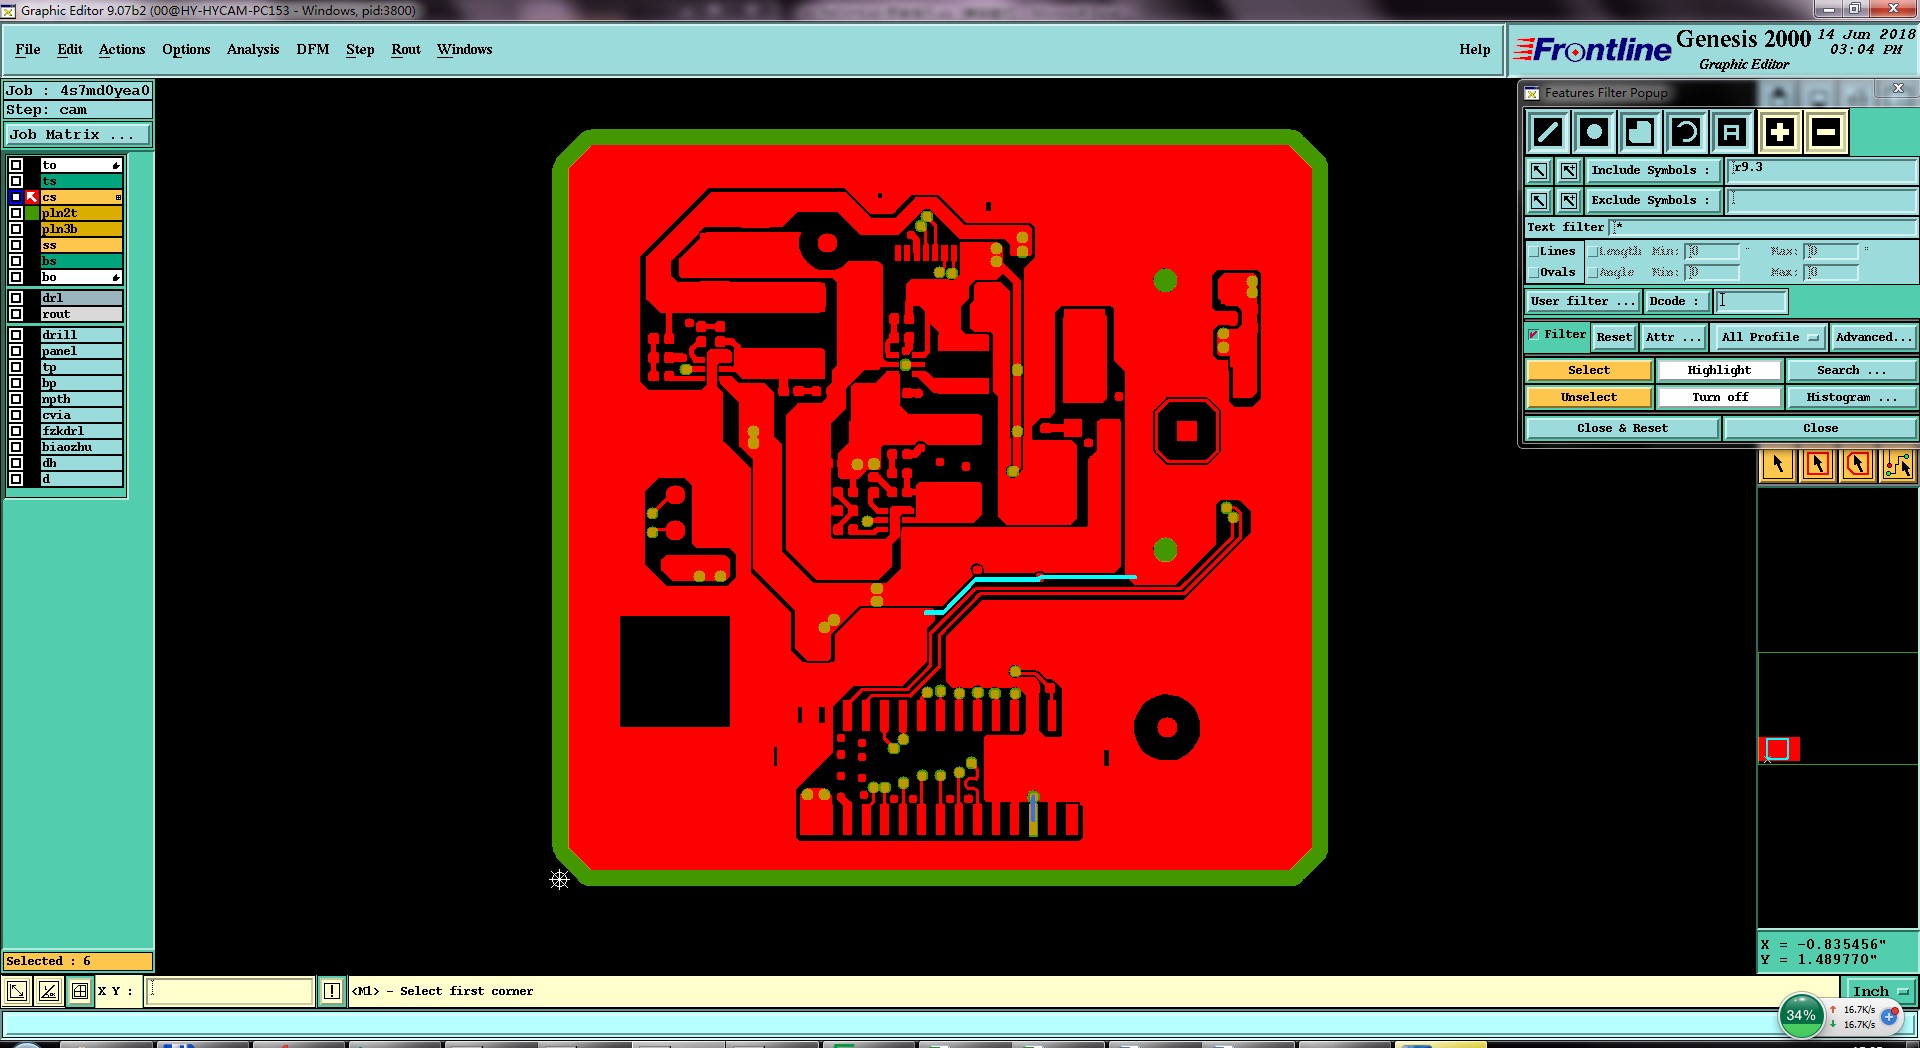
Task: Click the zoom area icon in the status bar
Action: (x=17, y=991)
